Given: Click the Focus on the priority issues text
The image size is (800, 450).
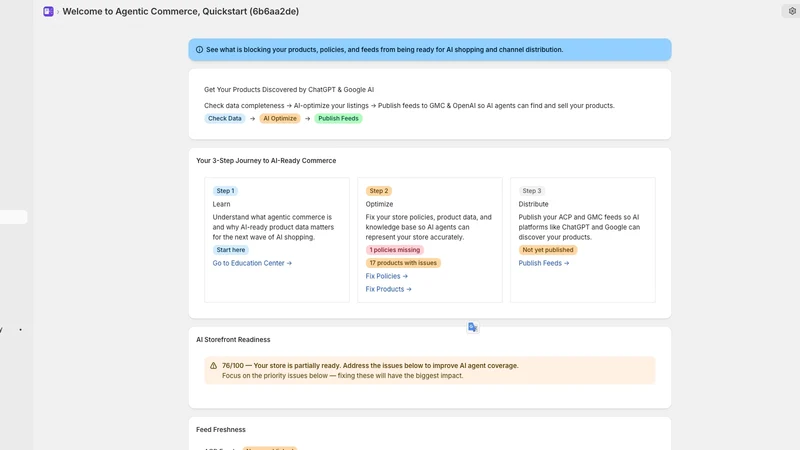Looking at the screenshot, I should [342, 376].
